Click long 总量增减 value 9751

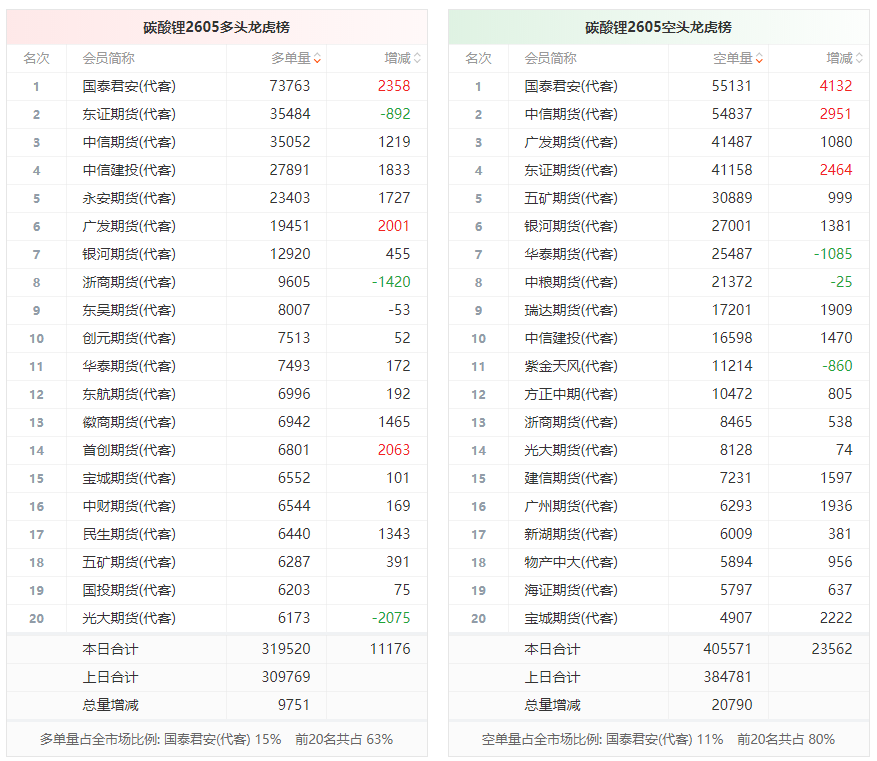coord(294,705)
